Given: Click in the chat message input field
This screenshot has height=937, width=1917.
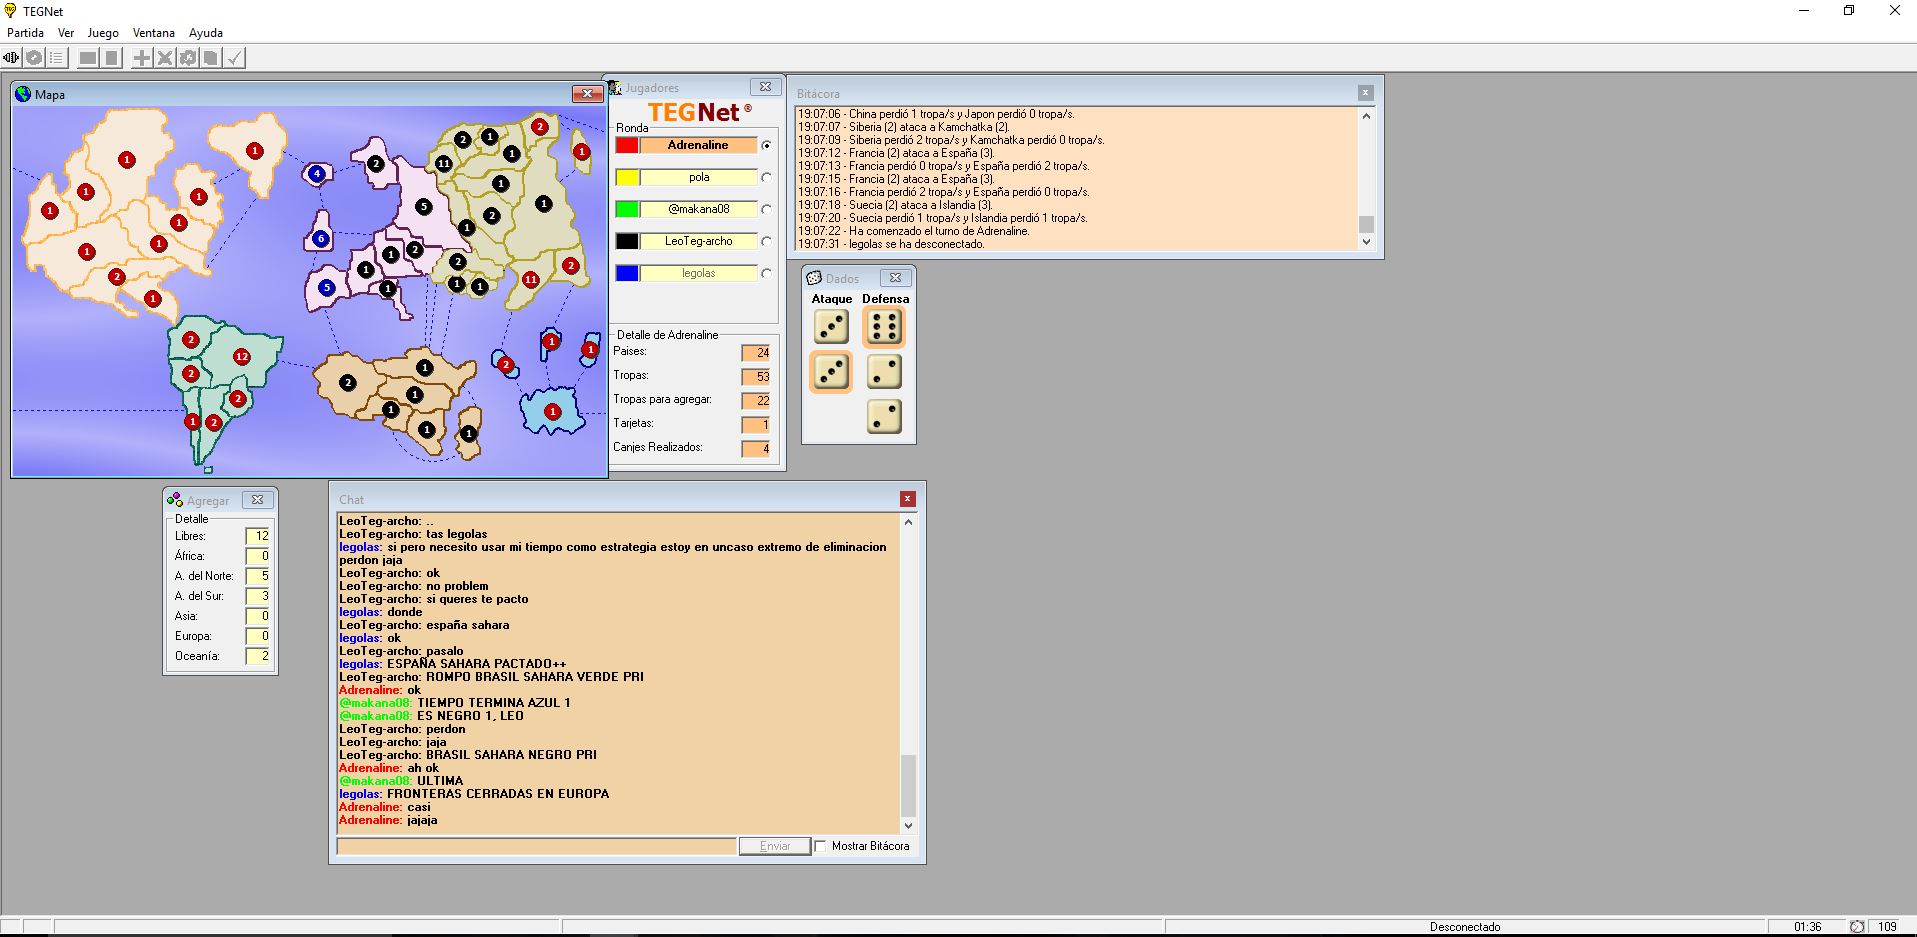Looking at the screenshot, I should tap(536, 846).
